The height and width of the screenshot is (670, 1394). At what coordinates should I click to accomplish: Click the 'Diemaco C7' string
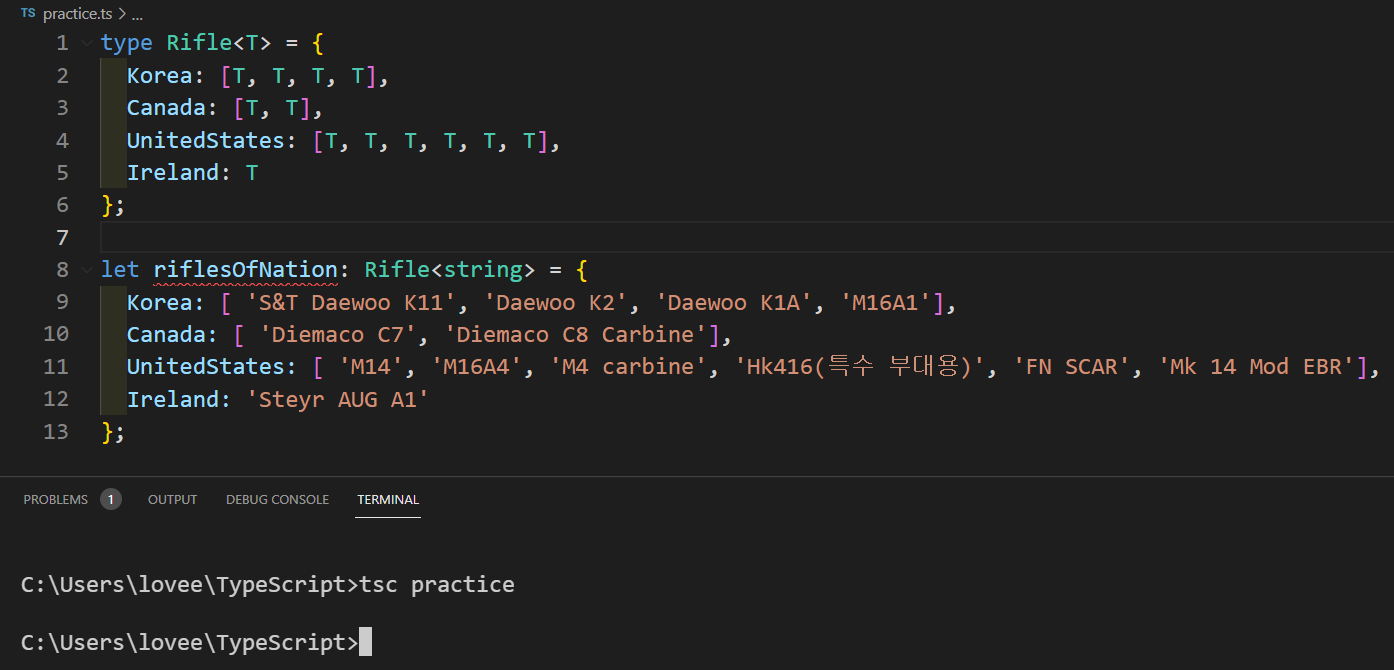(x=337, y=335)
